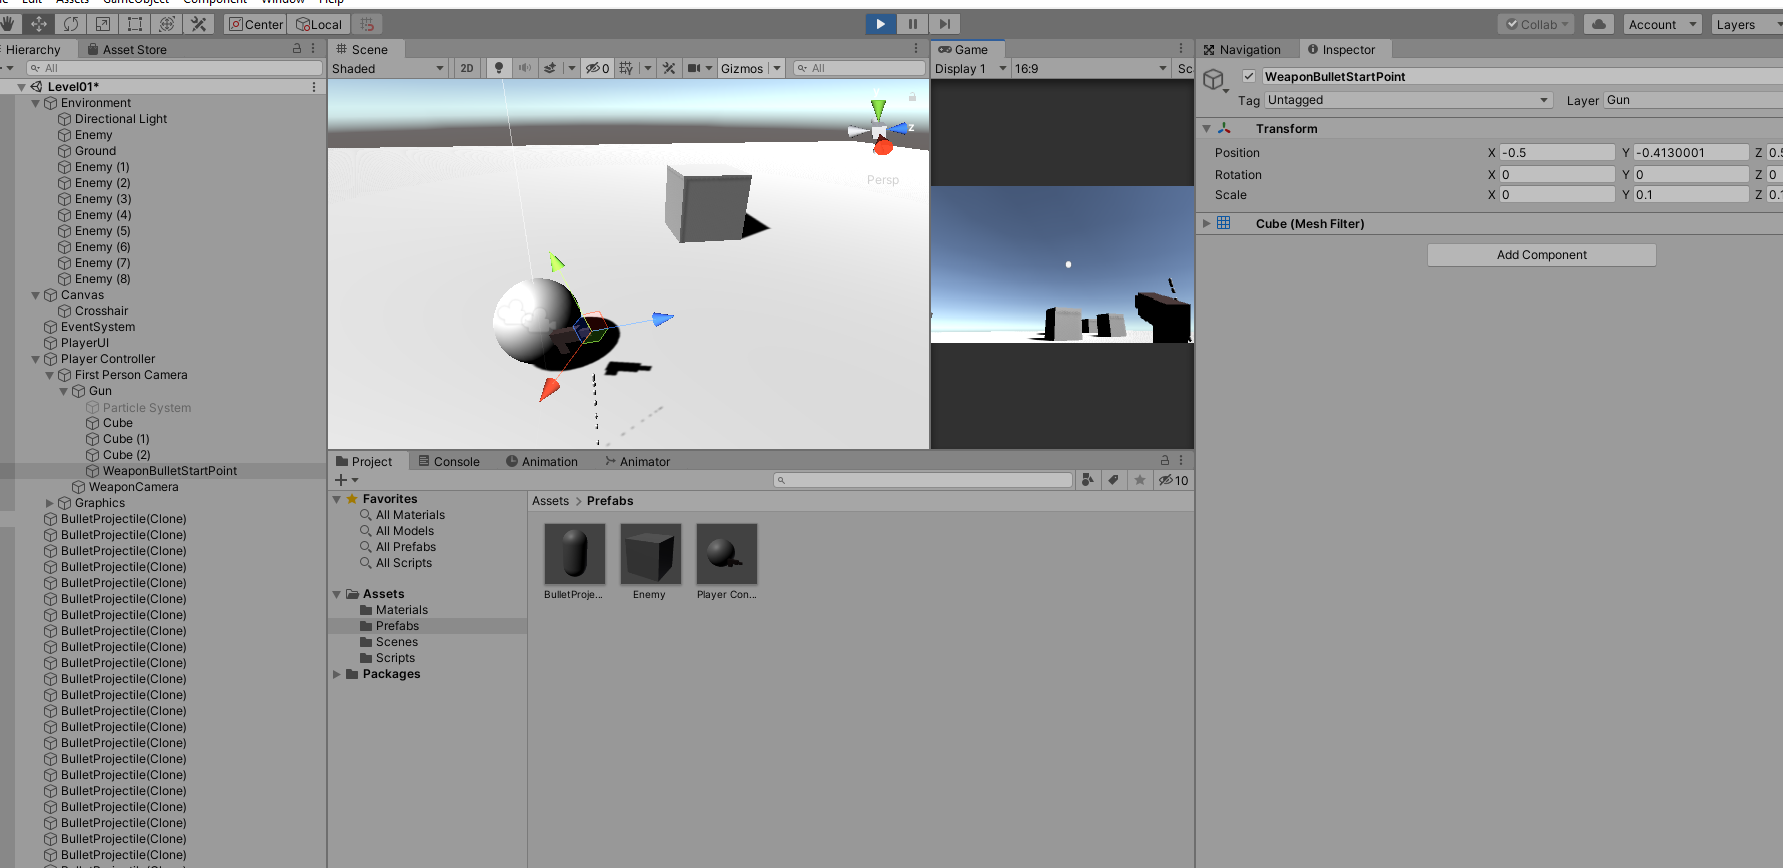Collapse the Canvas group
The image size is (1783, 868).
point(36,295)
